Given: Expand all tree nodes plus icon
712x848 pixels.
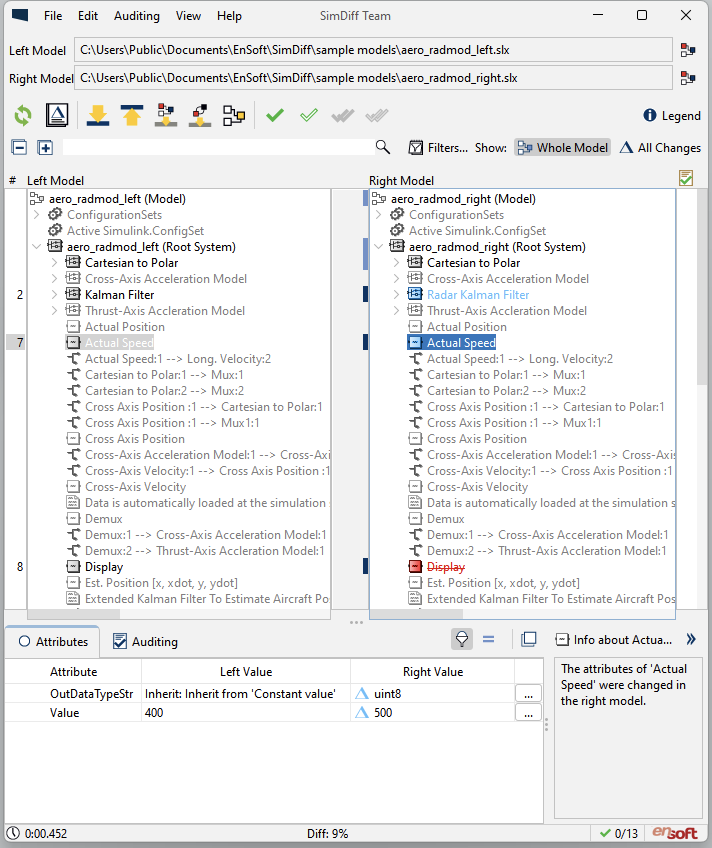Looking at the screenshot, I should click(45, 147).
